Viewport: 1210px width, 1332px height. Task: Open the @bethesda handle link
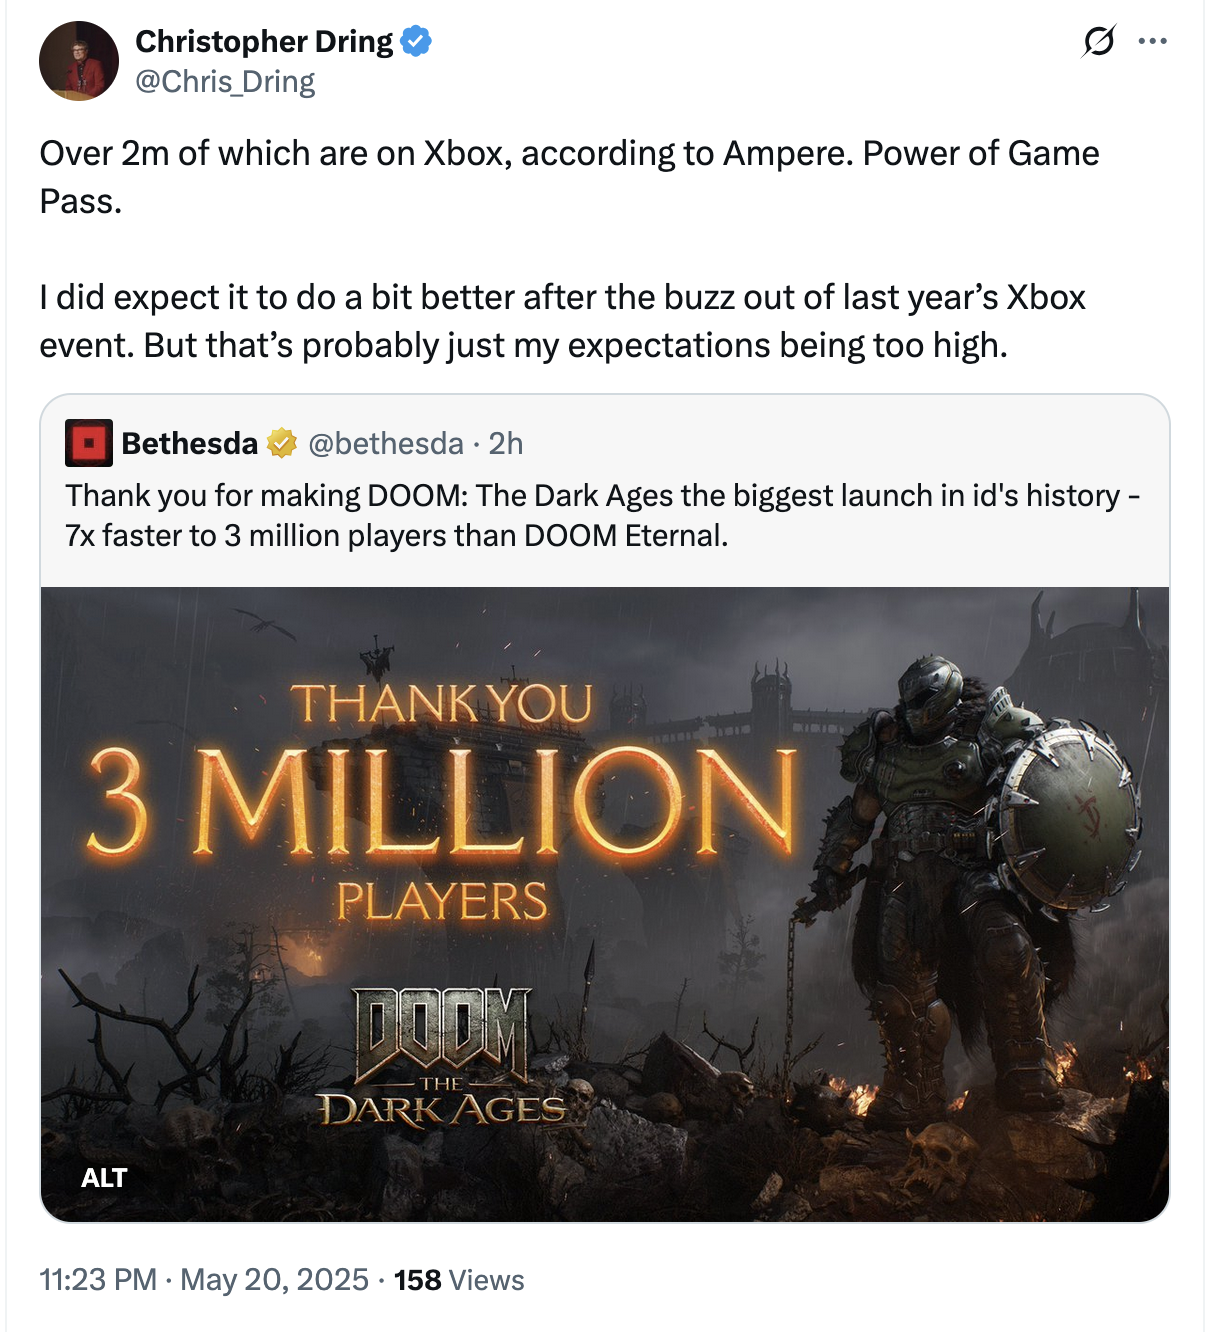(386, 443)
